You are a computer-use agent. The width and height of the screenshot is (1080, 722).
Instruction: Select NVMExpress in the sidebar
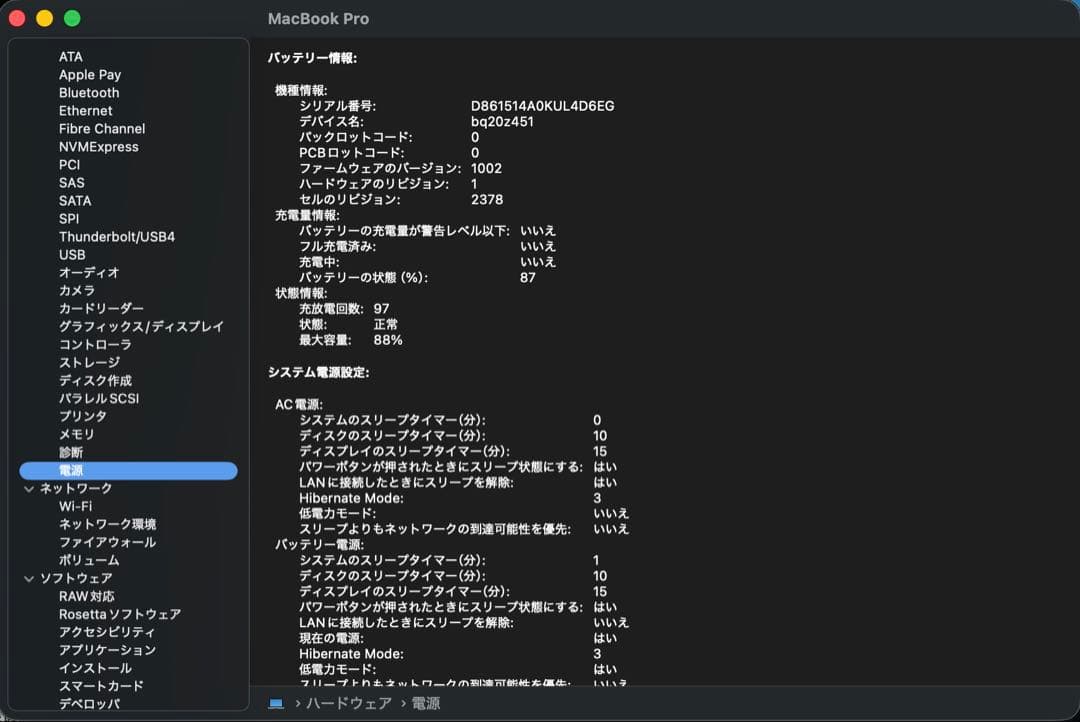pyautogui.click(x=98, y=146)
